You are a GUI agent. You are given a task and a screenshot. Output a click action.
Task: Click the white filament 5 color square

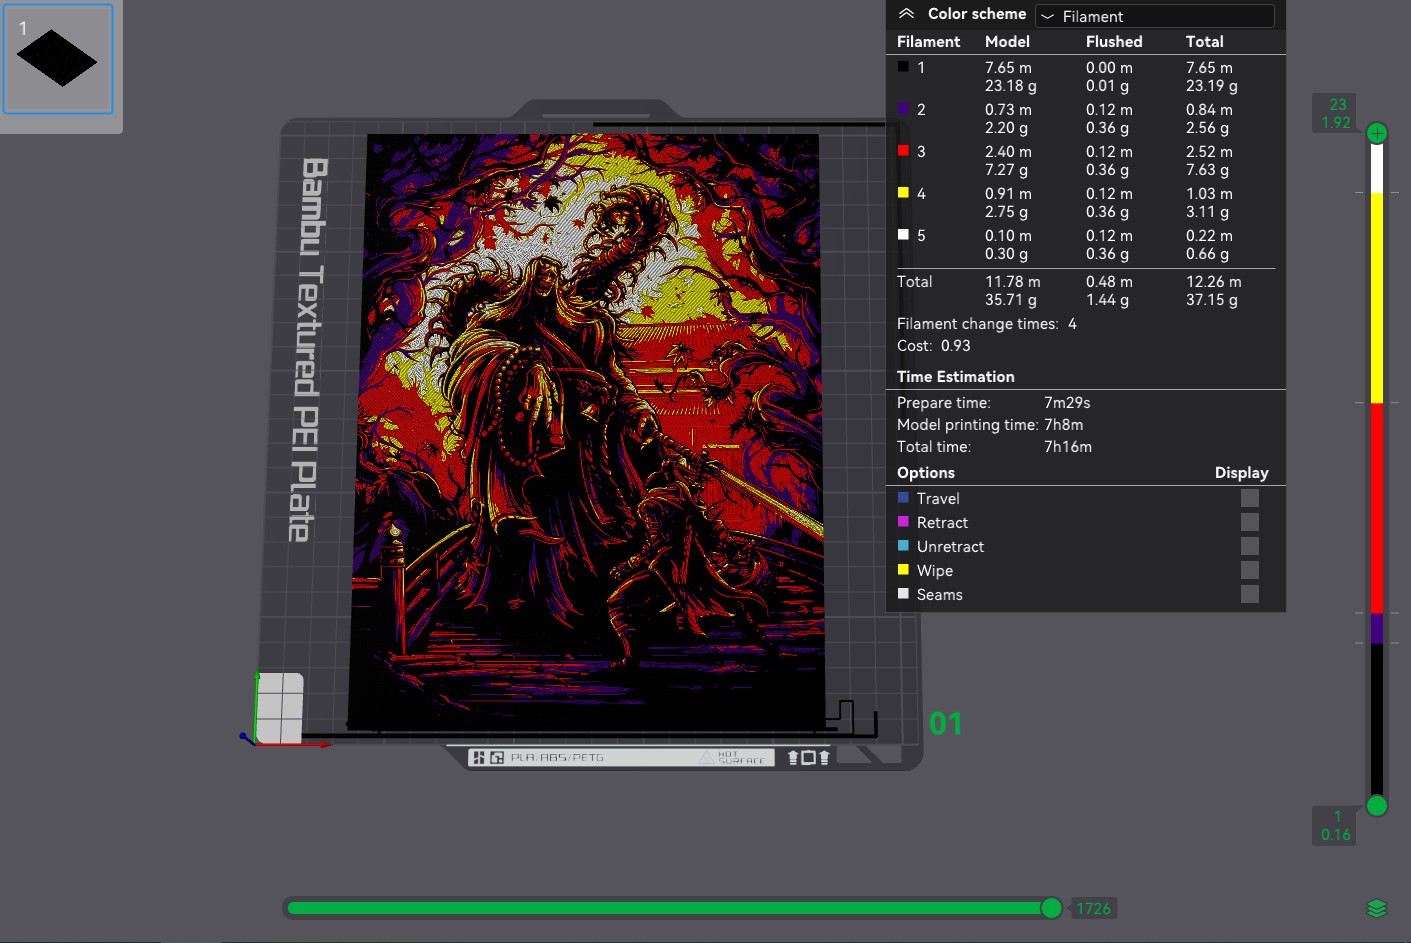903,235
